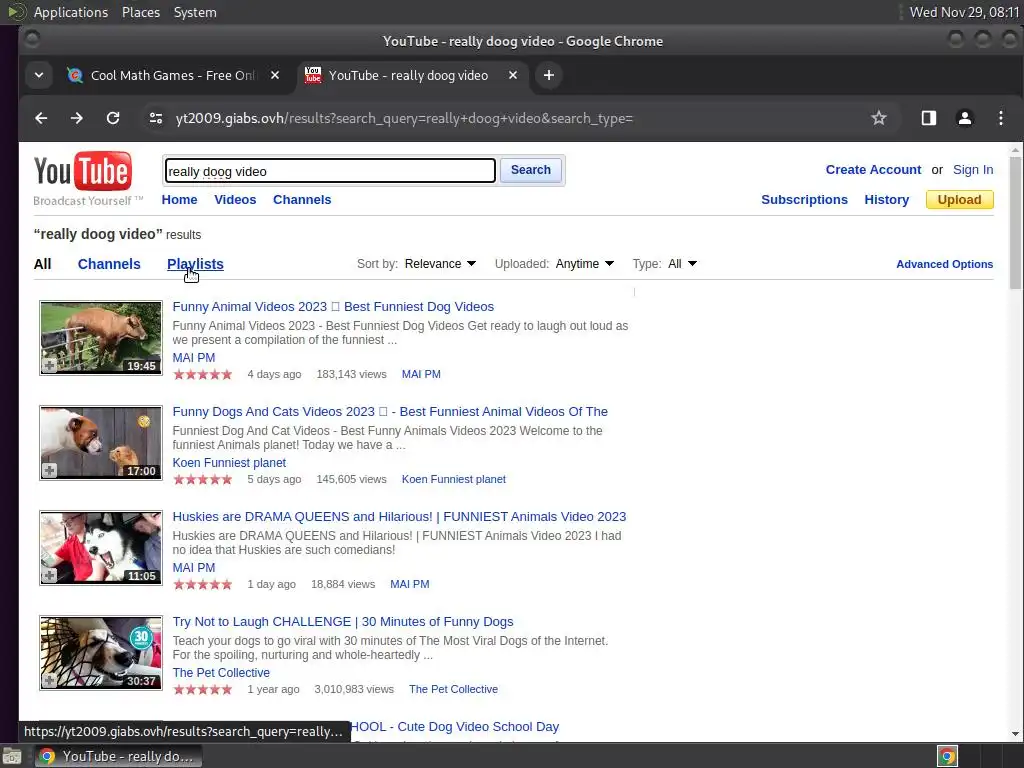The image size is (1024, 768).
Task: Select the All results filter
Action: coord(42,264)
